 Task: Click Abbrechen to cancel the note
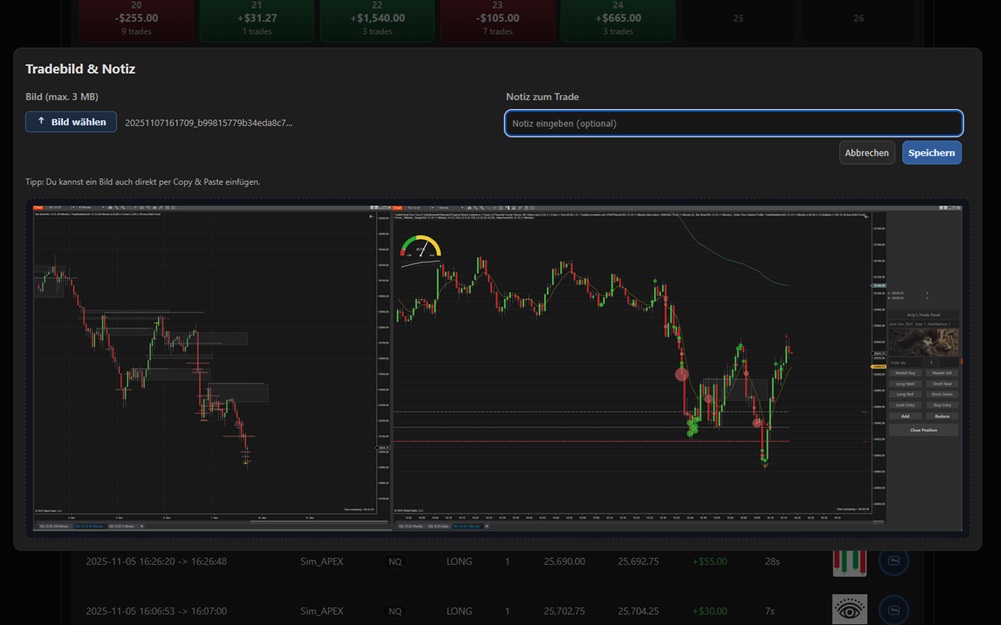click(x=867, y=153)
